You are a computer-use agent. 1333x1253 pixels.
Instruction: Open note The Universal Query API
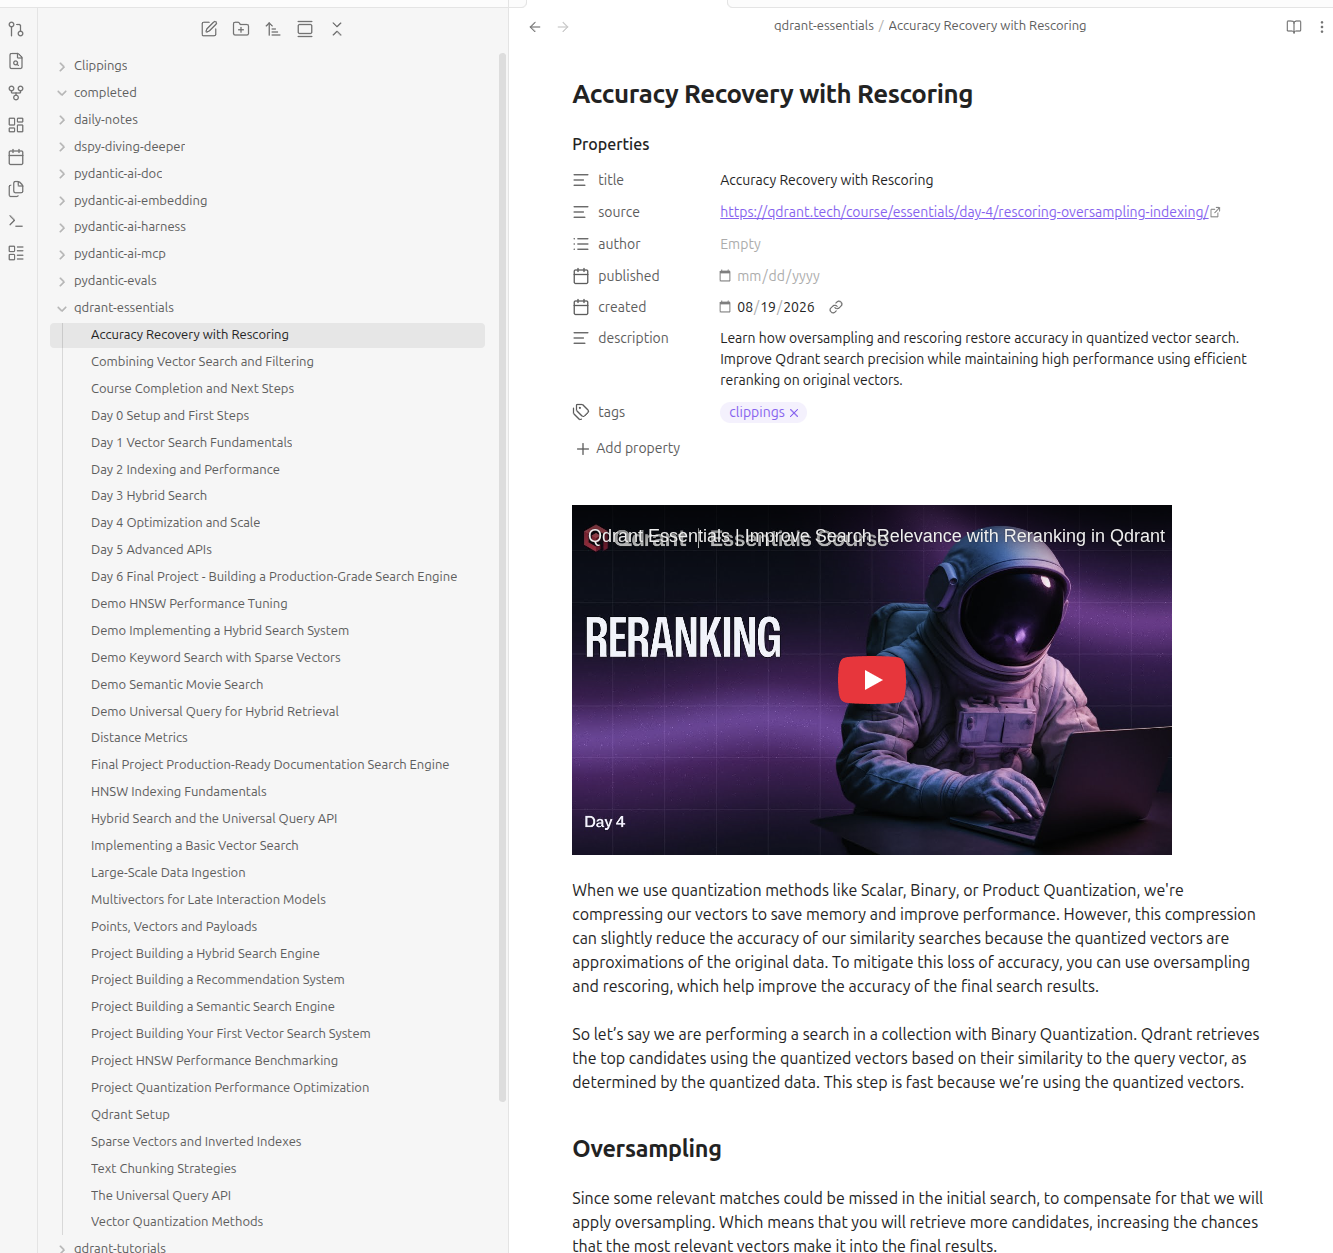click(161, 1196)
